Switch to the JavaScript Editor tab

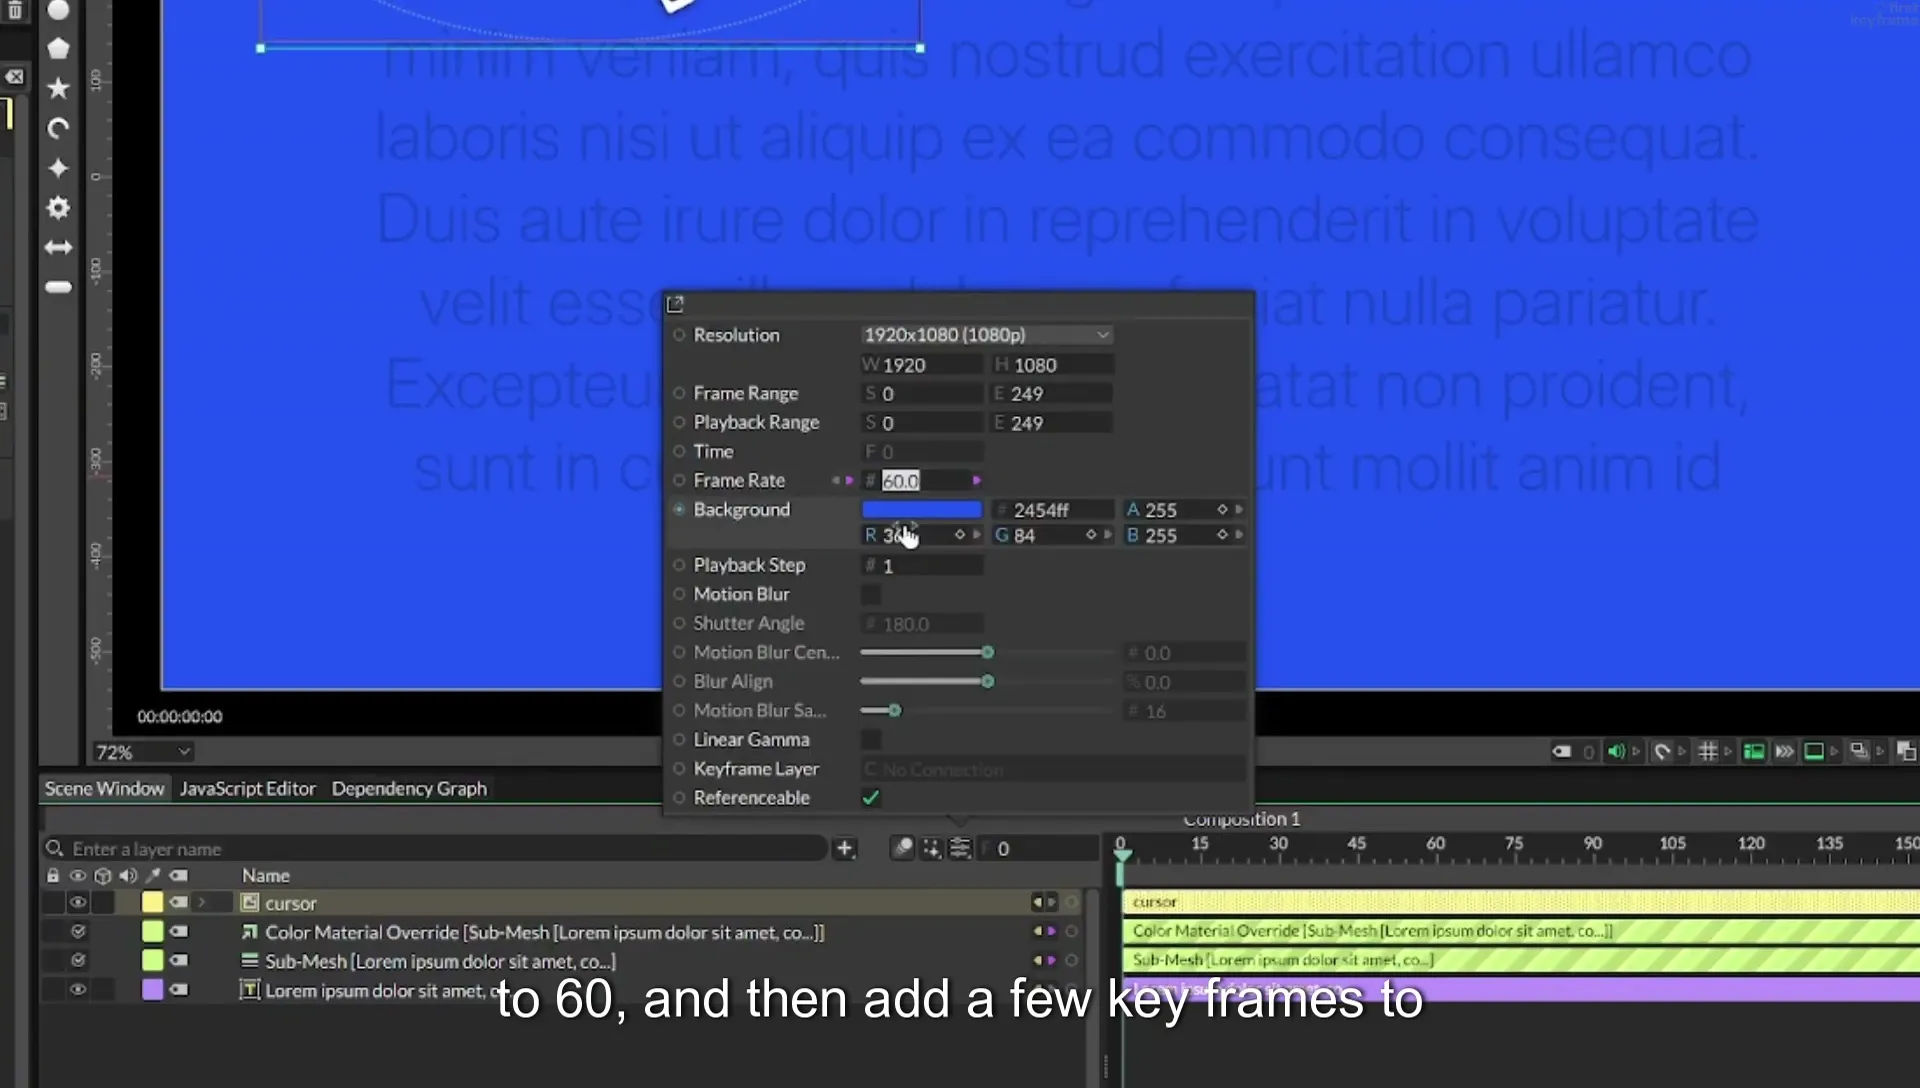pos(248,789)
